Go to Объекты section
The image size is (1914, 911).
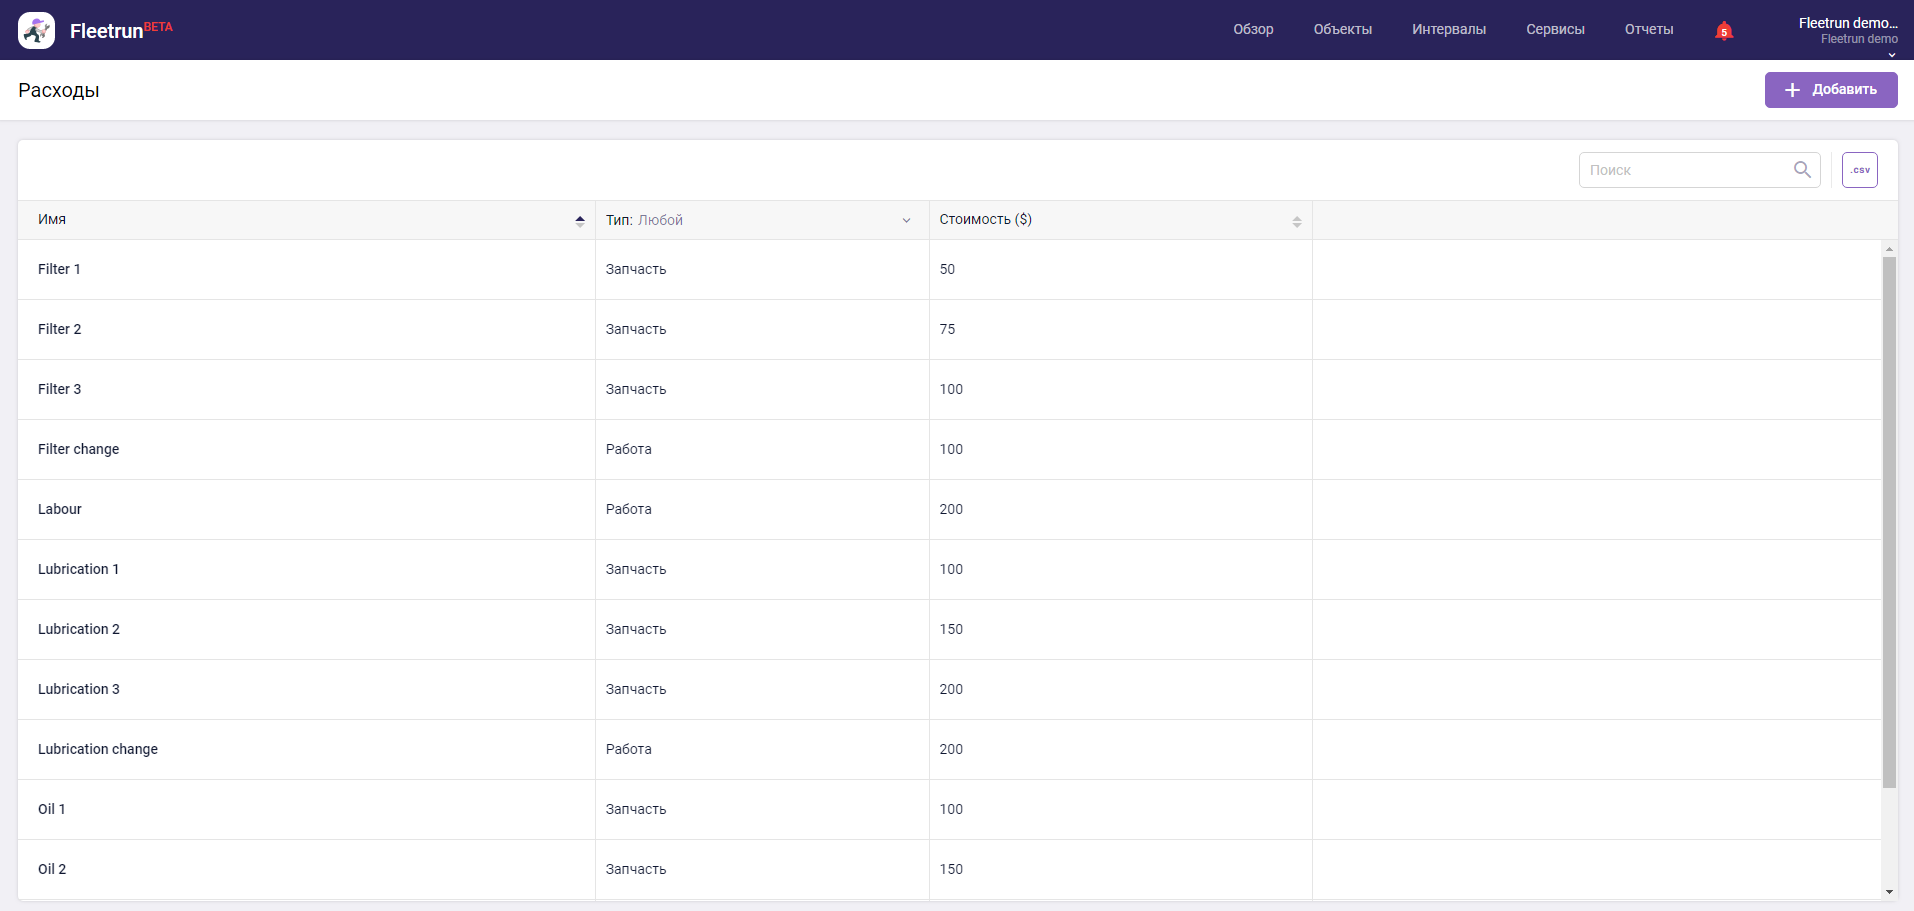pos(1342,30)
